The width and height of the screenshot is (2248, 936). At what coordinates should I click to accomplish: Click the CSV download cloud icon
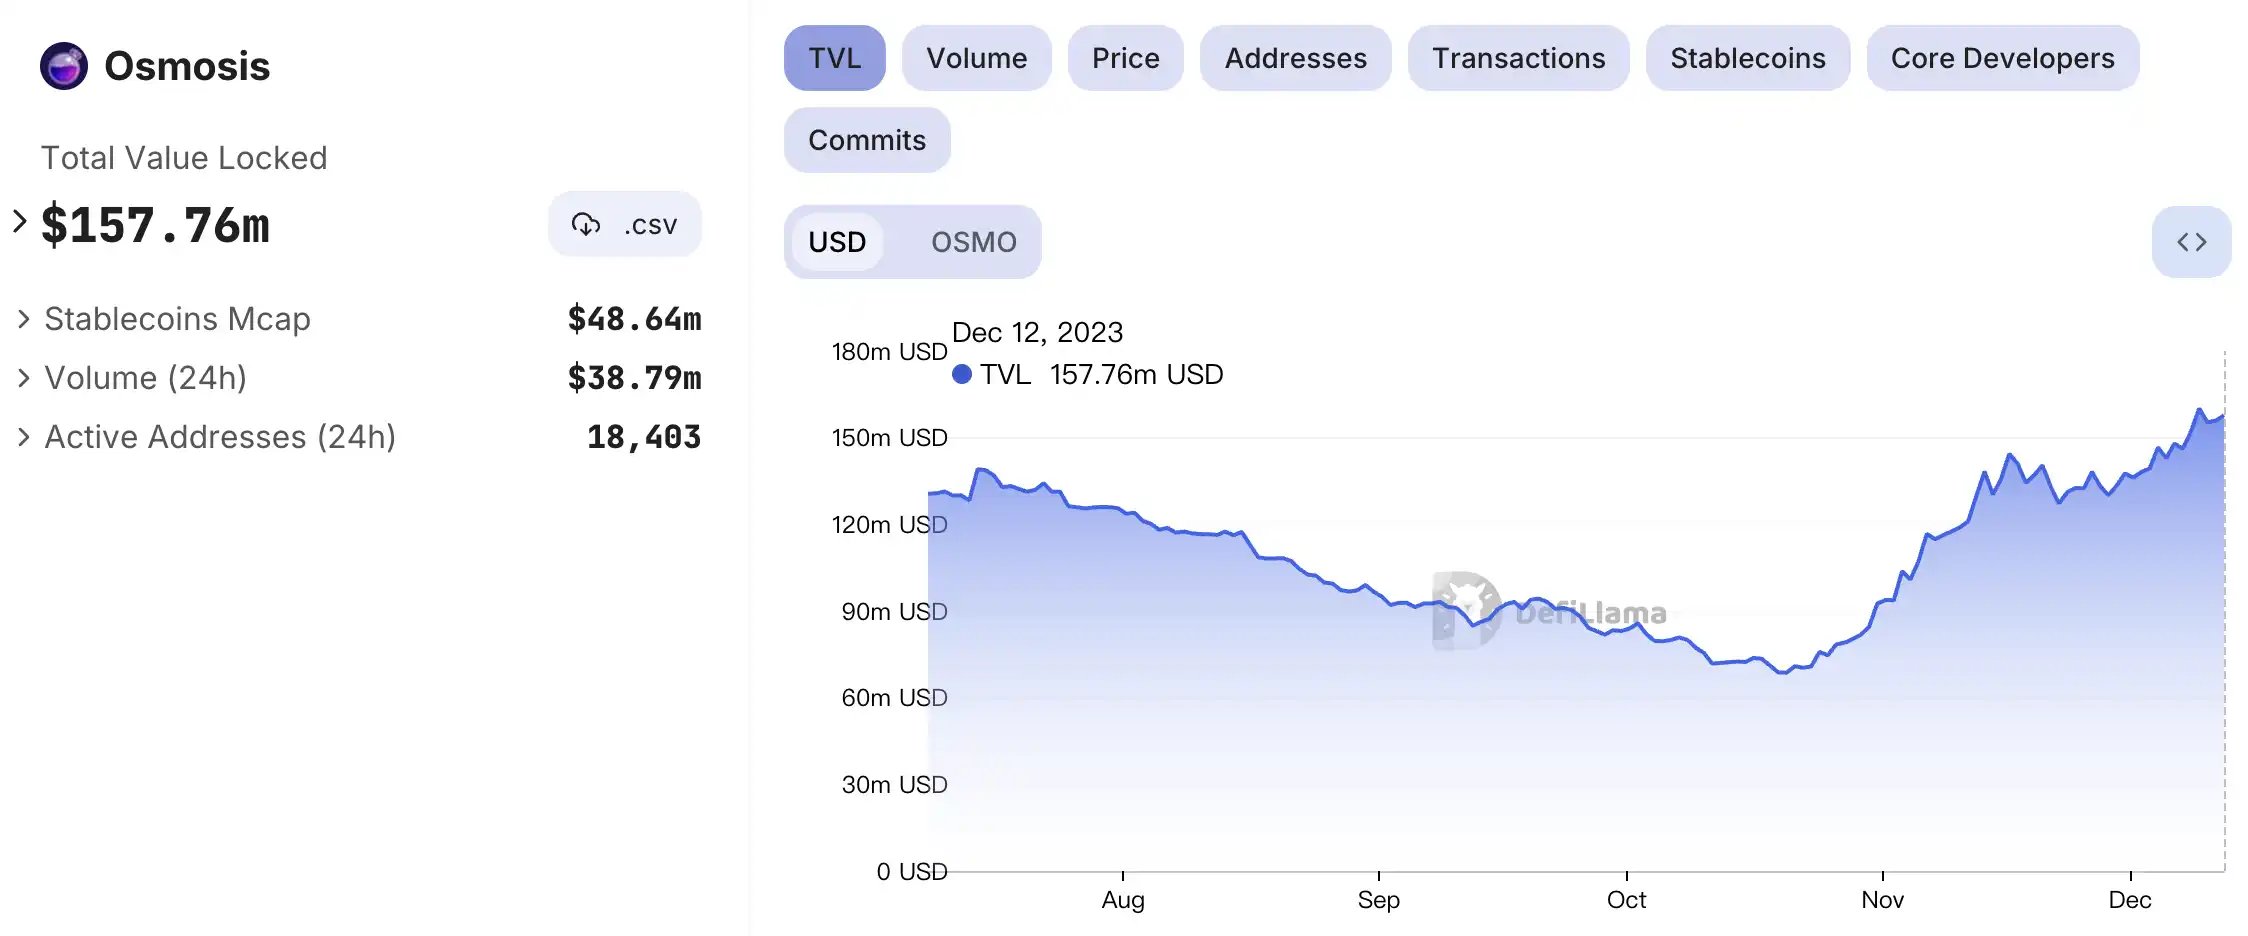tap(586, 224)
